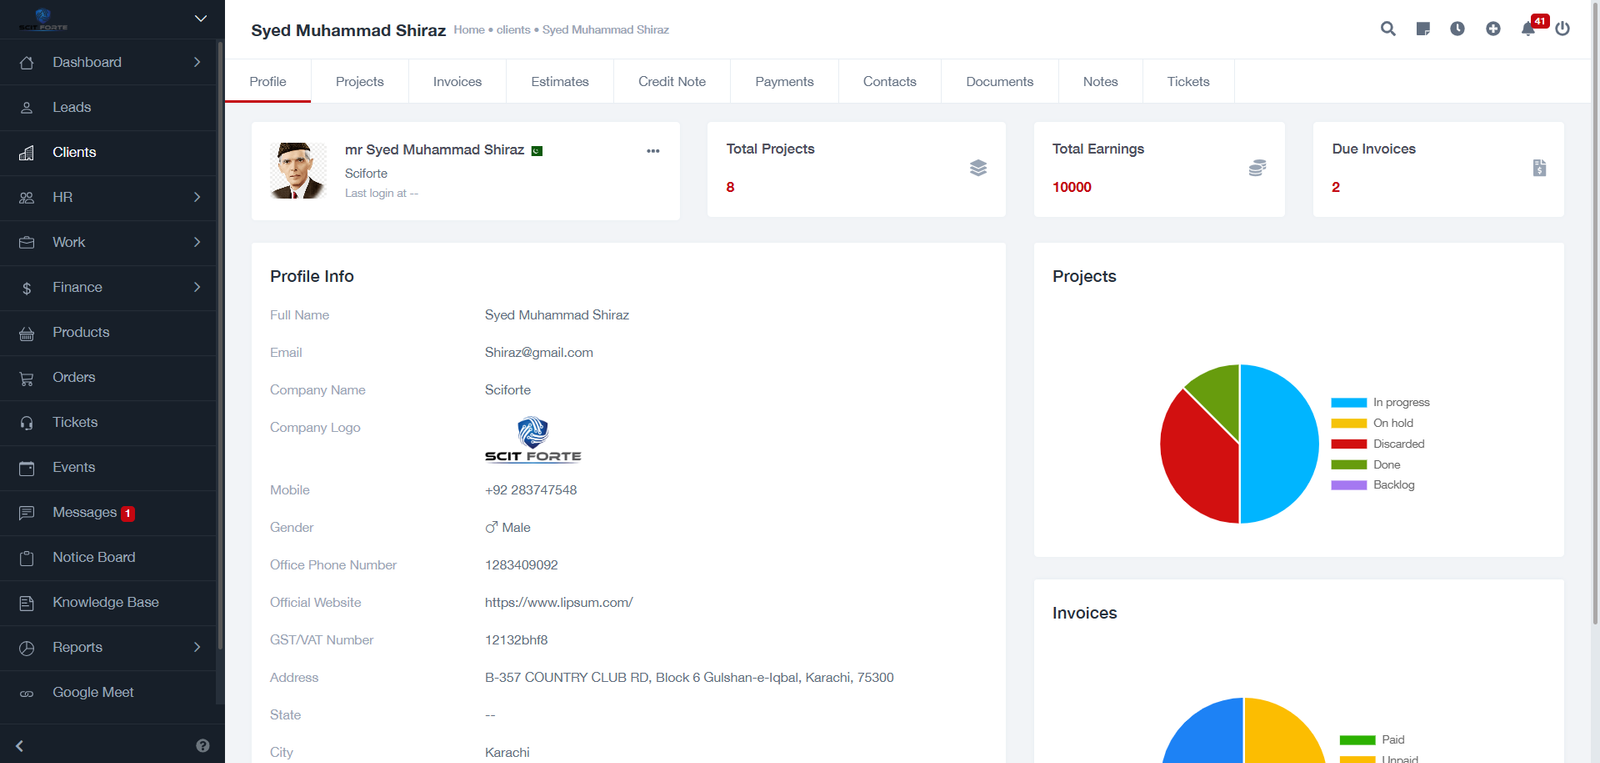This screenshot has width=1600, height=763.
Task: Click the Messages chat icon
Action: coord(27,513)
